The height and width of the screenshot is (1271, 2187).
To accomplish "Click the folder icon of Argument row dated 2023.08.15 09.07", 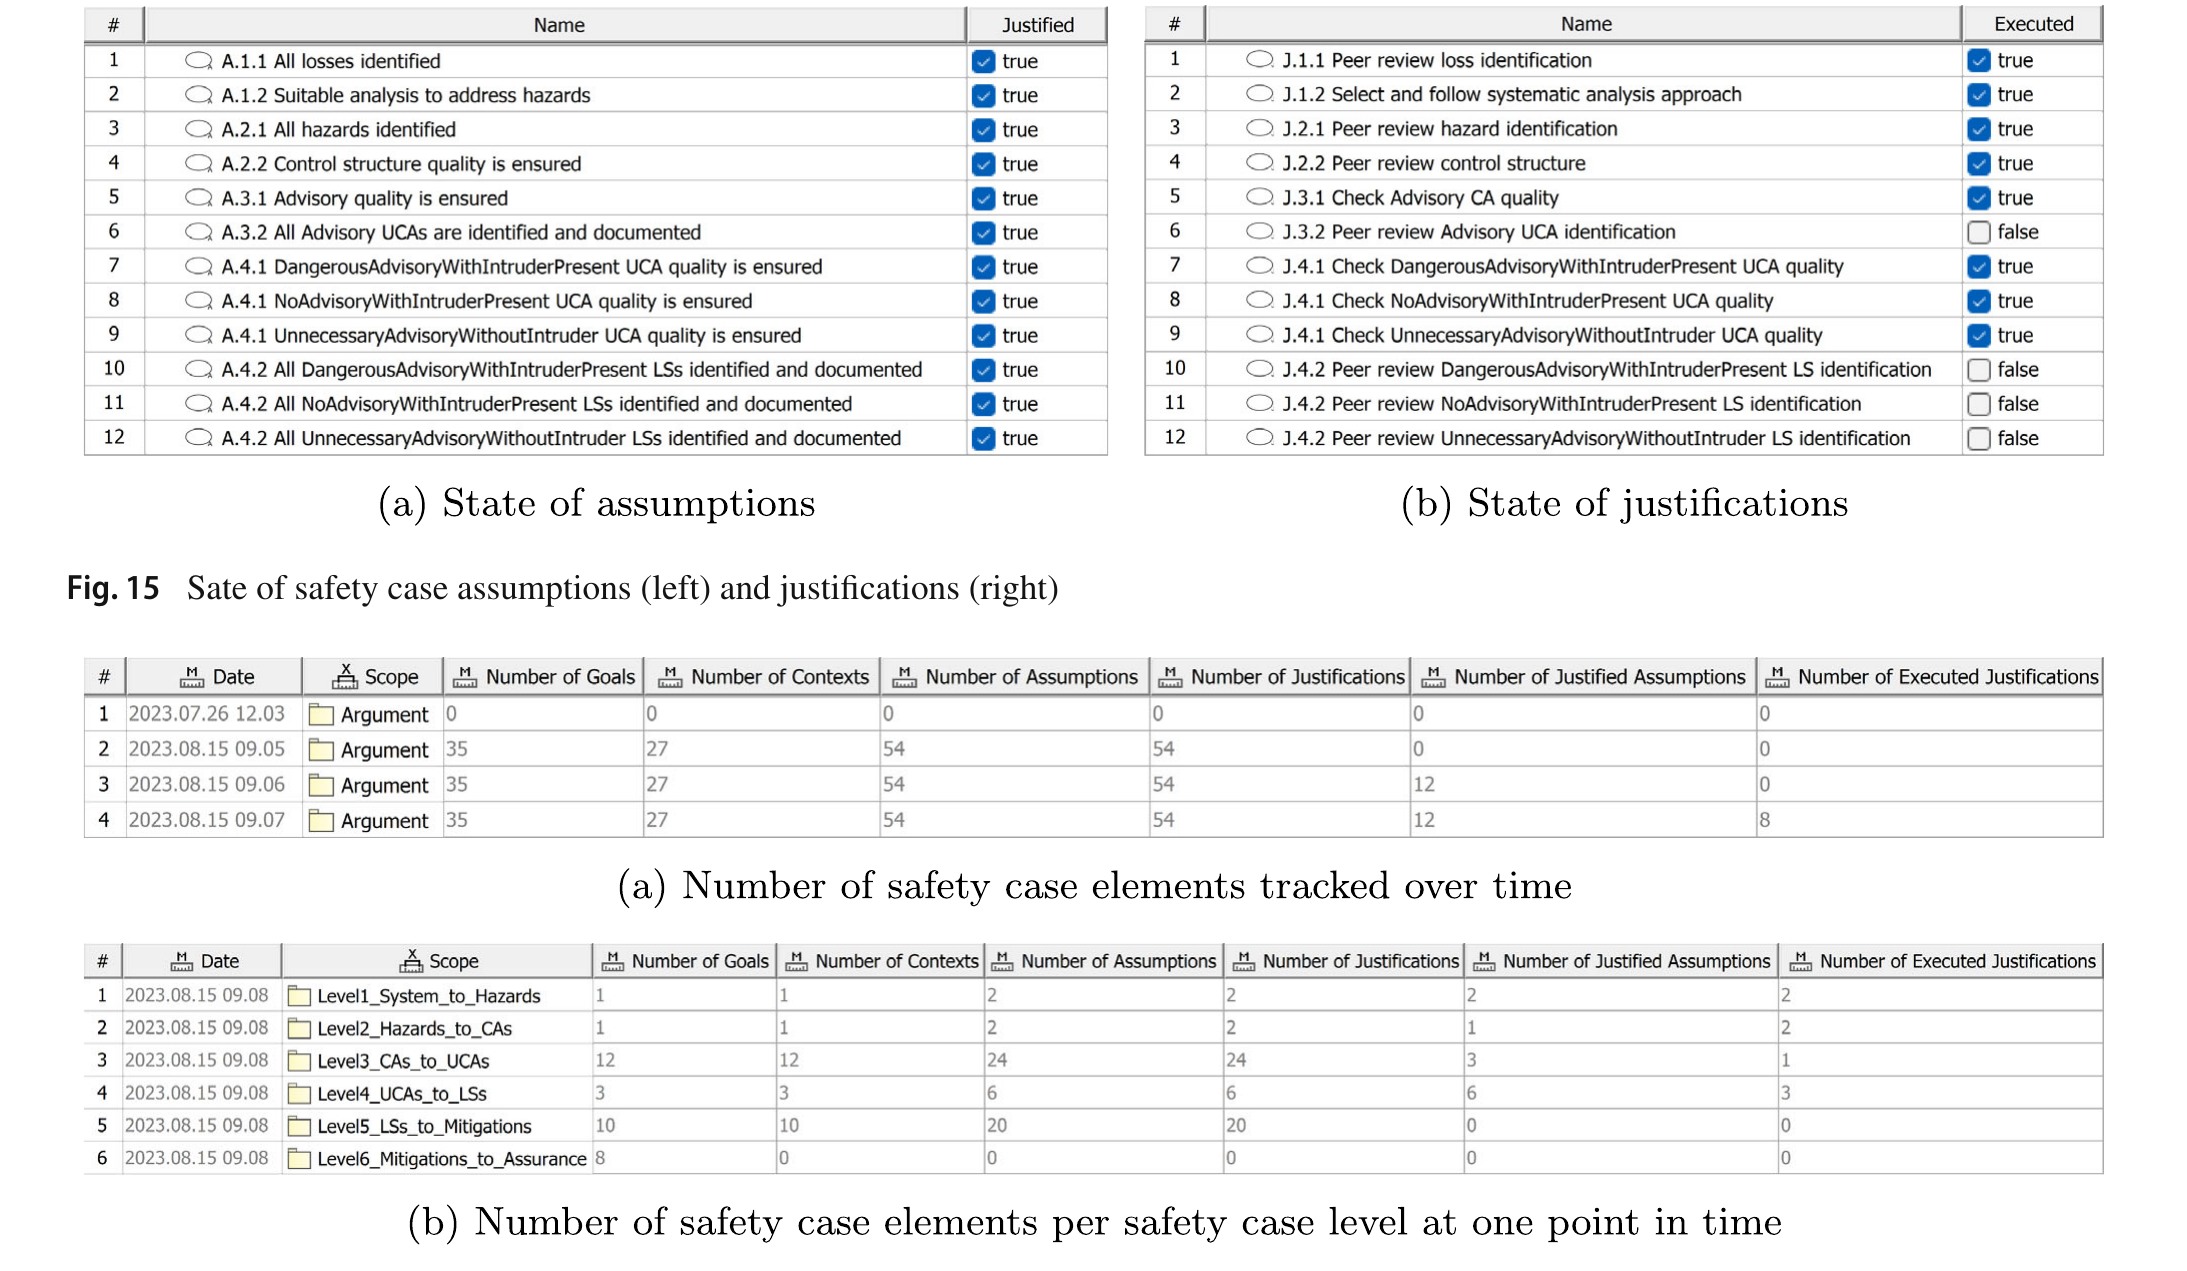I will click(321, 821).
